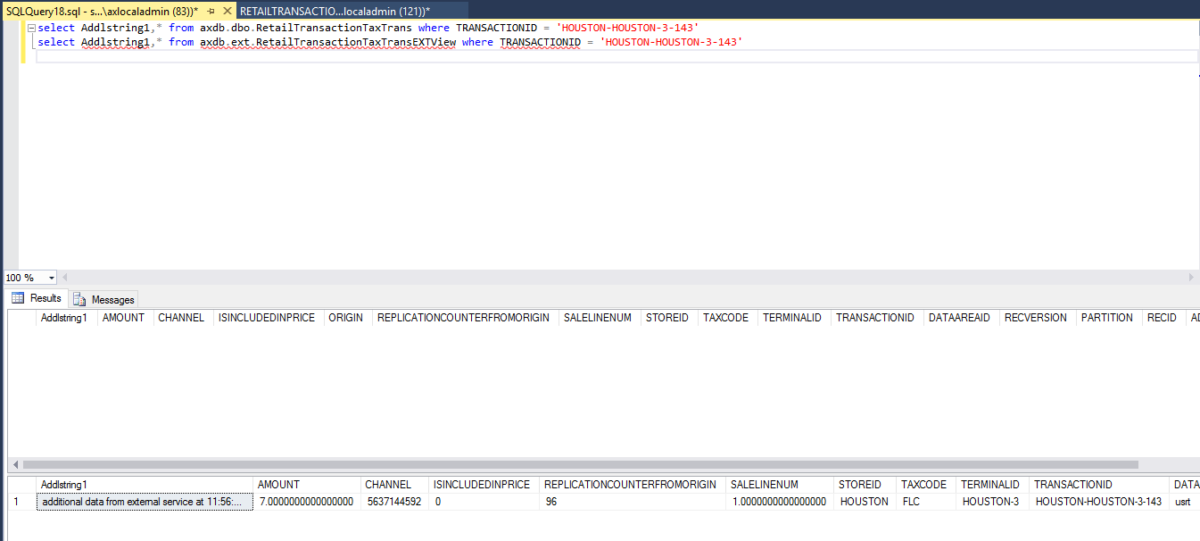Viewport: 1200px width, 541px height.
Task: Click the right arrow of the editor horizontal scrollbar
Action: (x=1191, y=277)
